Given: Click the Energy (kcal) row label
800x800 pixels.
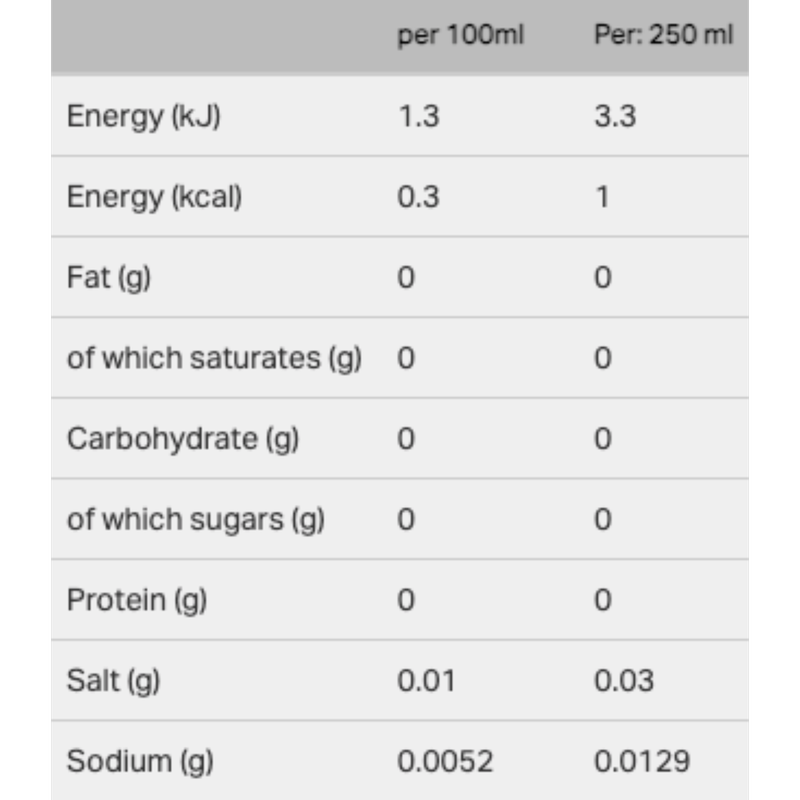Looking at the screenshot, I should [154, 197].
